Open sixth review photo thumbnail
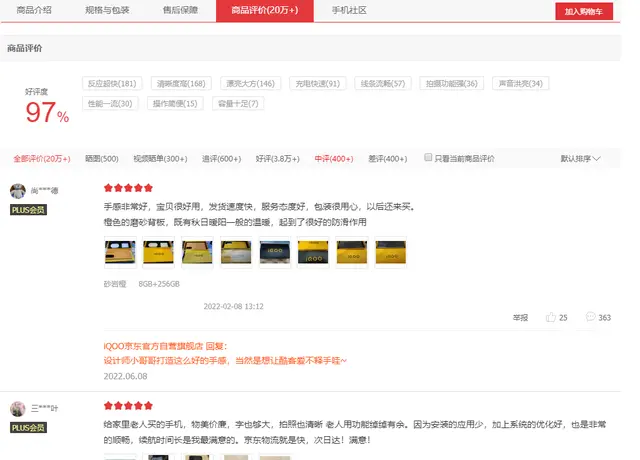Screen dimensions: 640x460 click(x=313, y=252)
